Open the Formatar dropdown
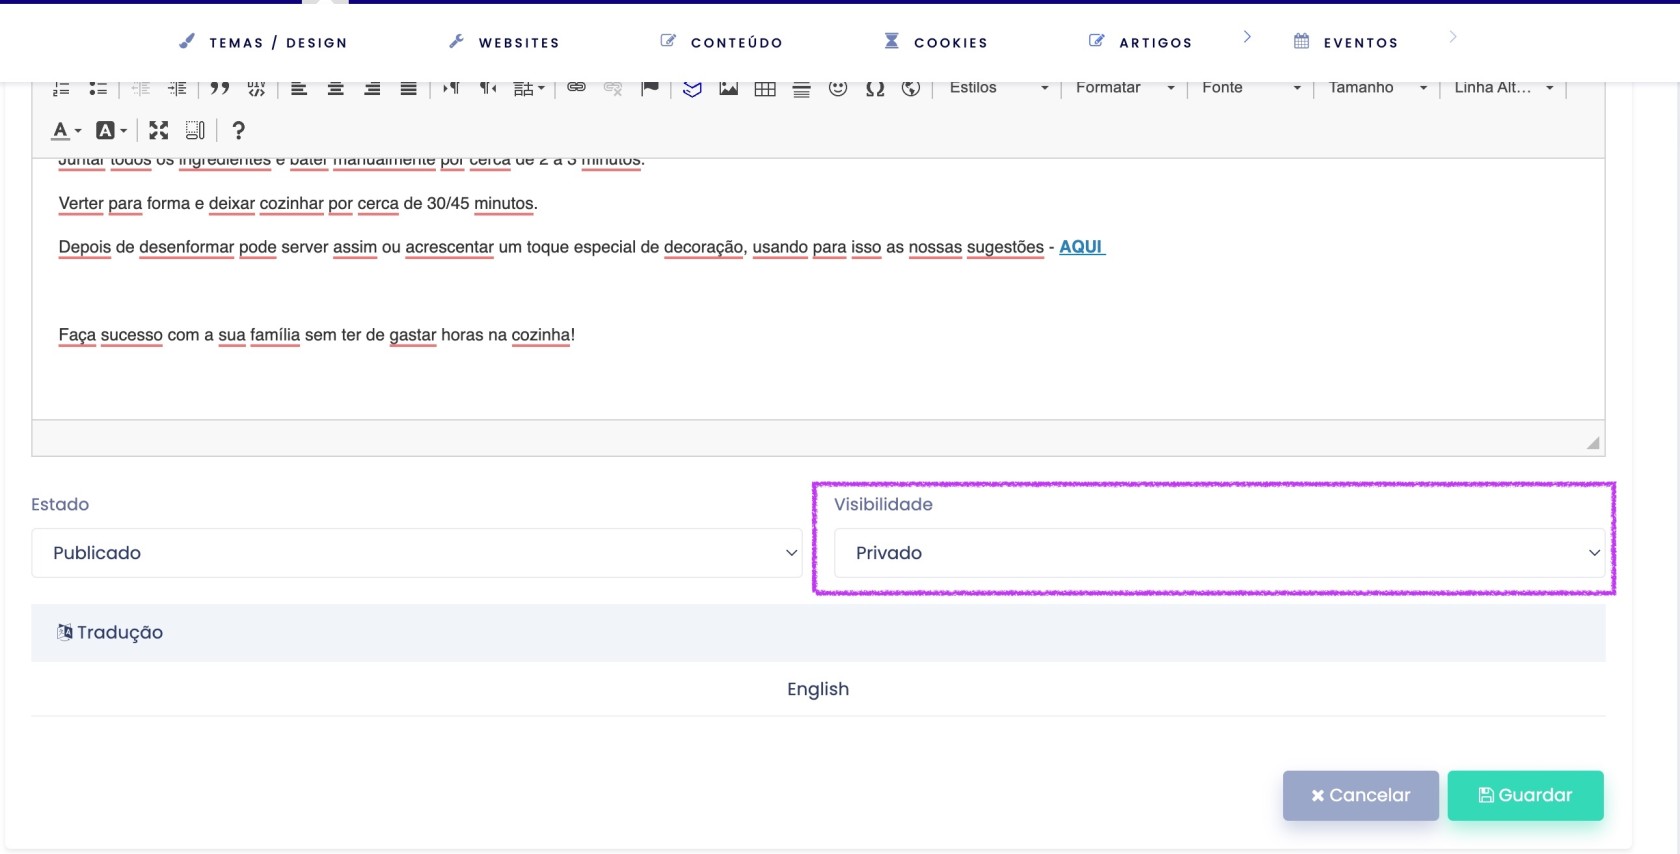The width and height of the screenshot is (1680, 854). coord(1124,88)
